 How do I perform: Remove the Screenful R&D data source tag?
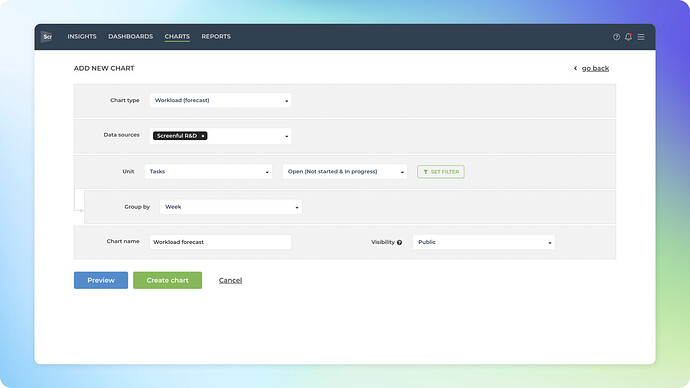click(203, 136)
